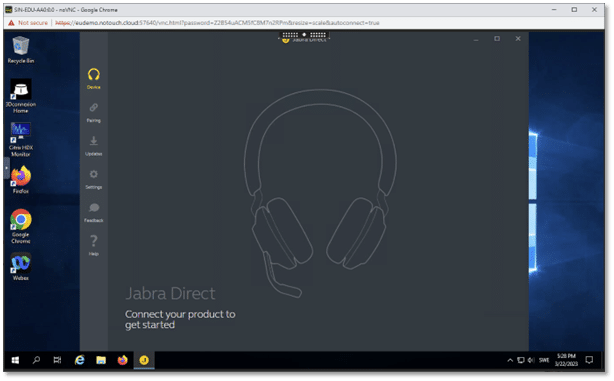Open the Action Center notifications icon
Viewport: 614px width, 381px height.
point(589,361)
